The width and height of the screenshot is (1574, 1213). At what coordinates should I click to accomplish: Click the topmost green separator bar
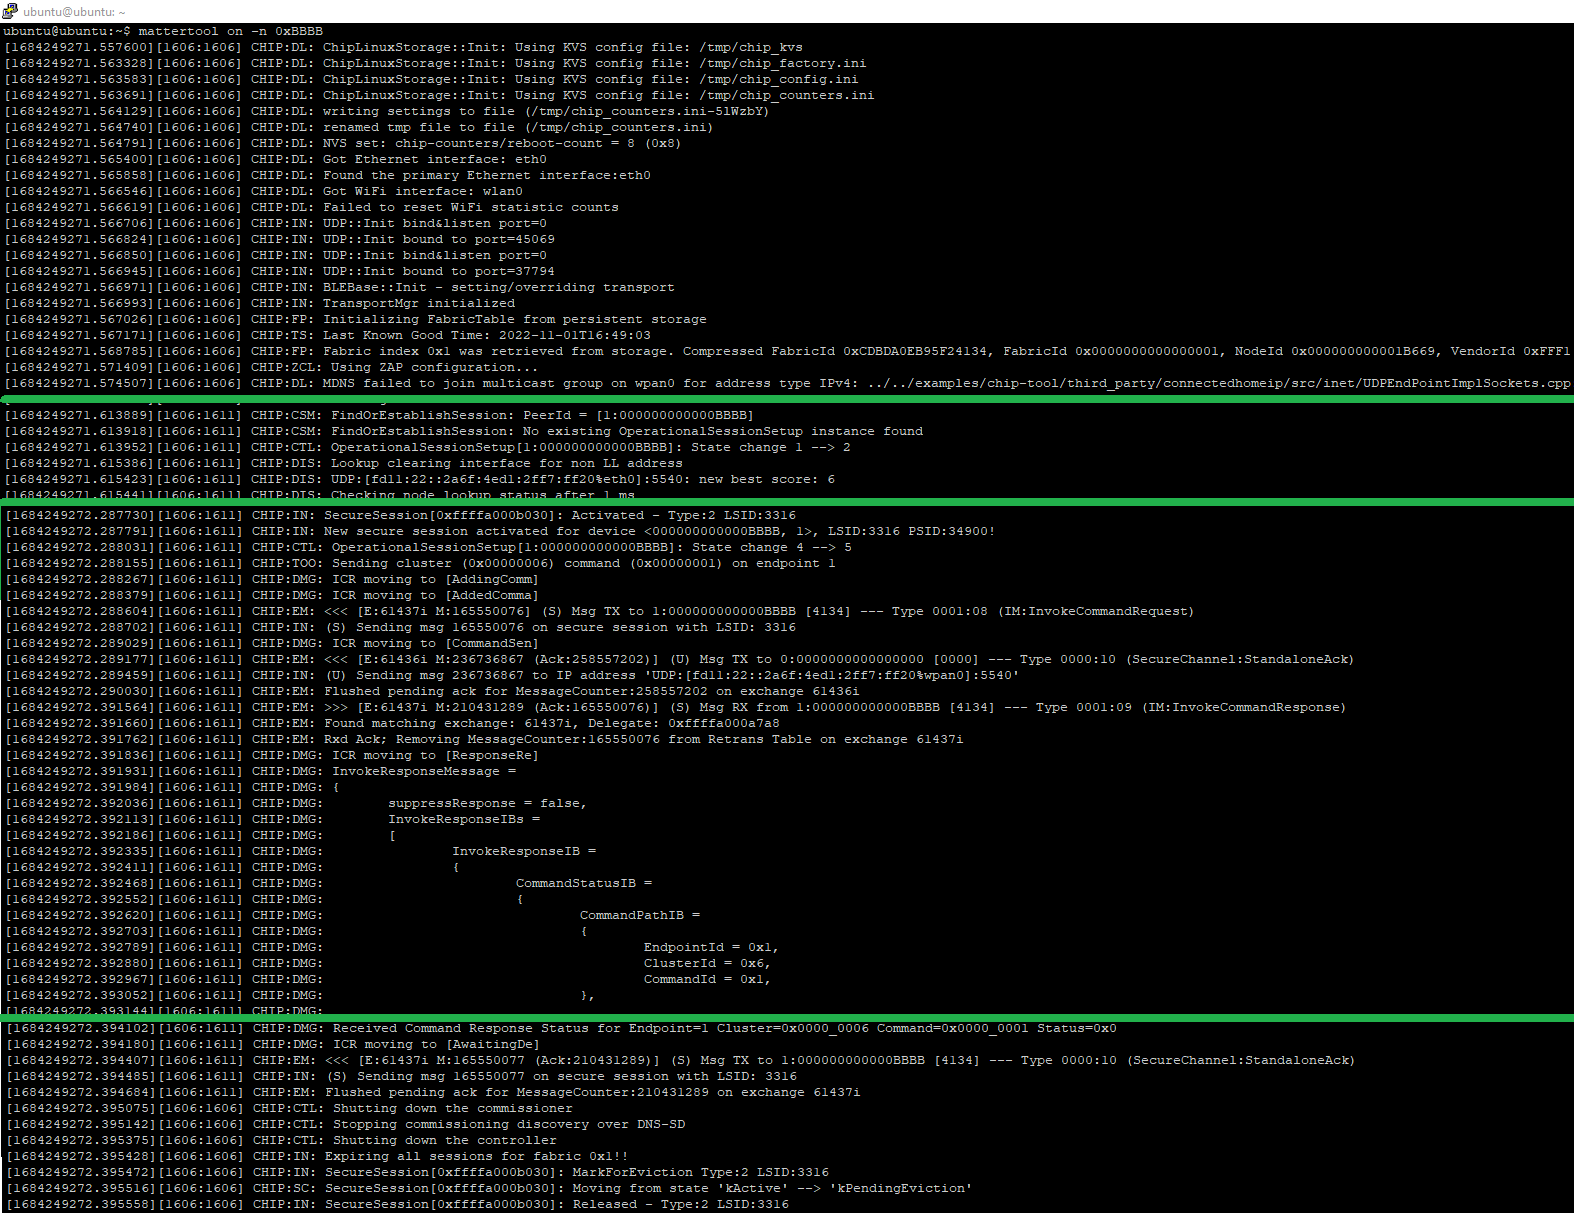[787, 399]
